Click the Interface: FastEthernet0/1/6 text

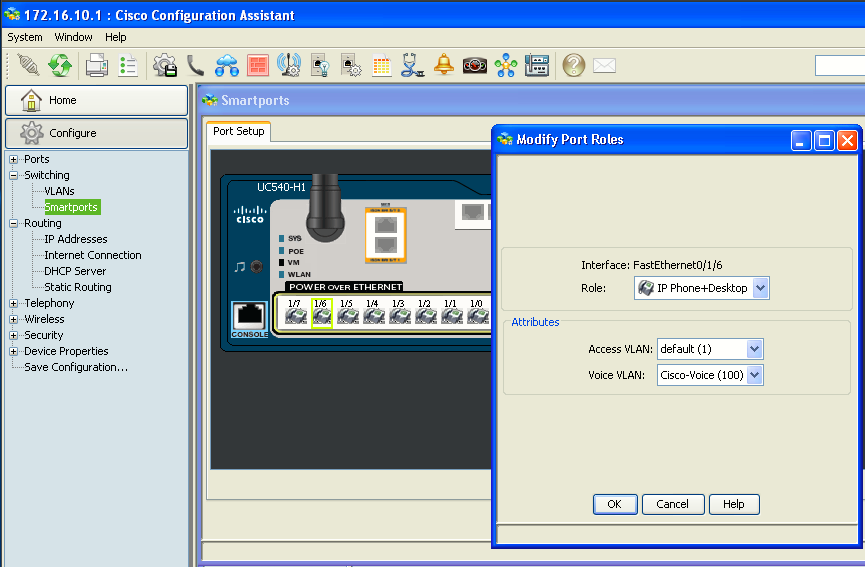tap(652, 265)
